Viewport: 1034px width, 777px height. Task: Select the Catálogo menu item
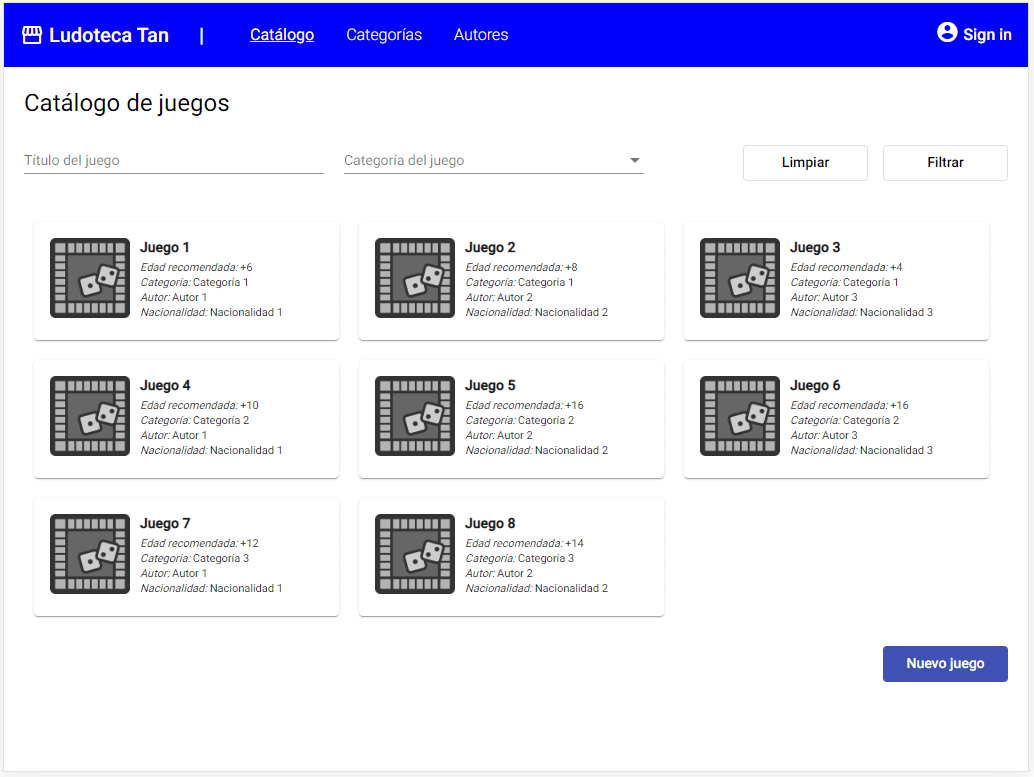coord(282,34)
